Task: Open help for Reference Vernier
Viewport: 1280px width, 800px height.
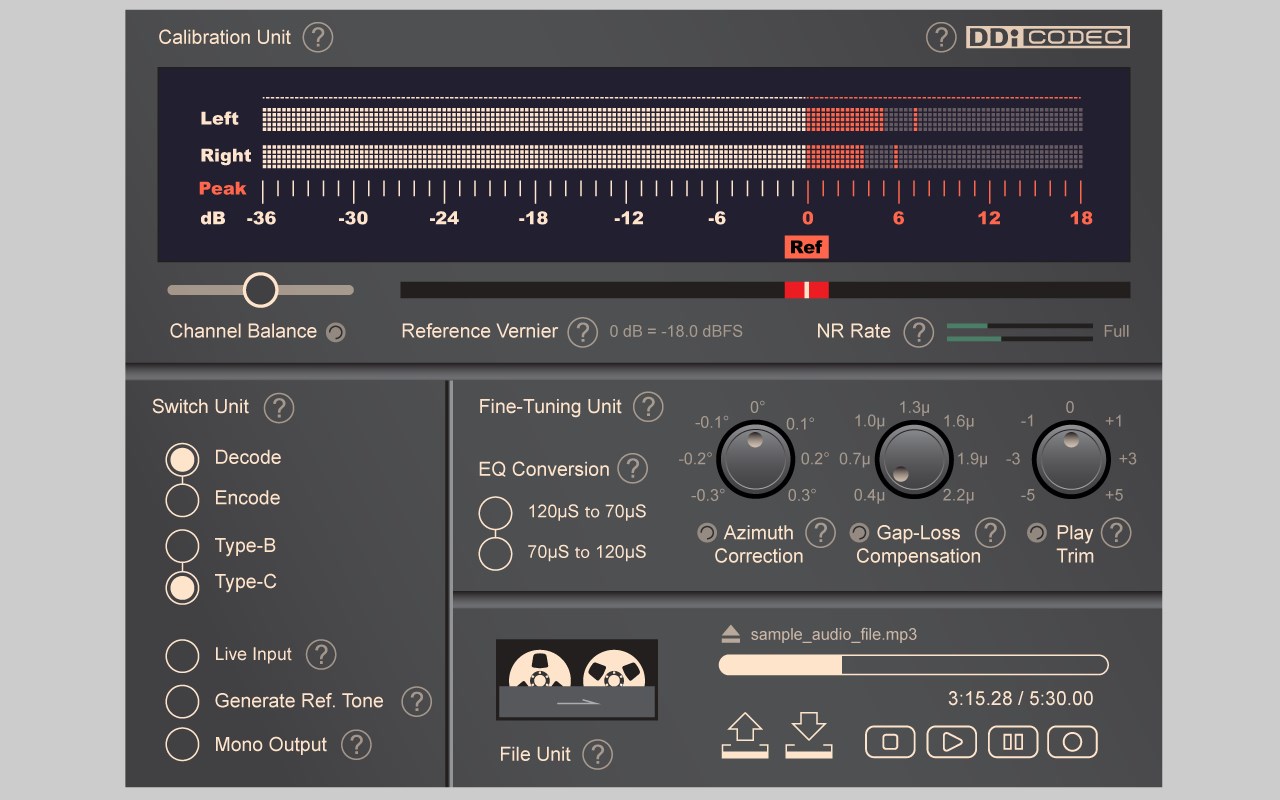Action: coord(582,332)
